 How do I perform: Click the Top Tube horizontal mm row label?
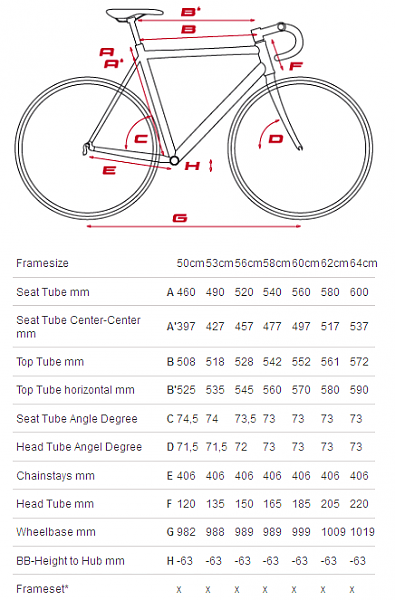coord(75,390)
